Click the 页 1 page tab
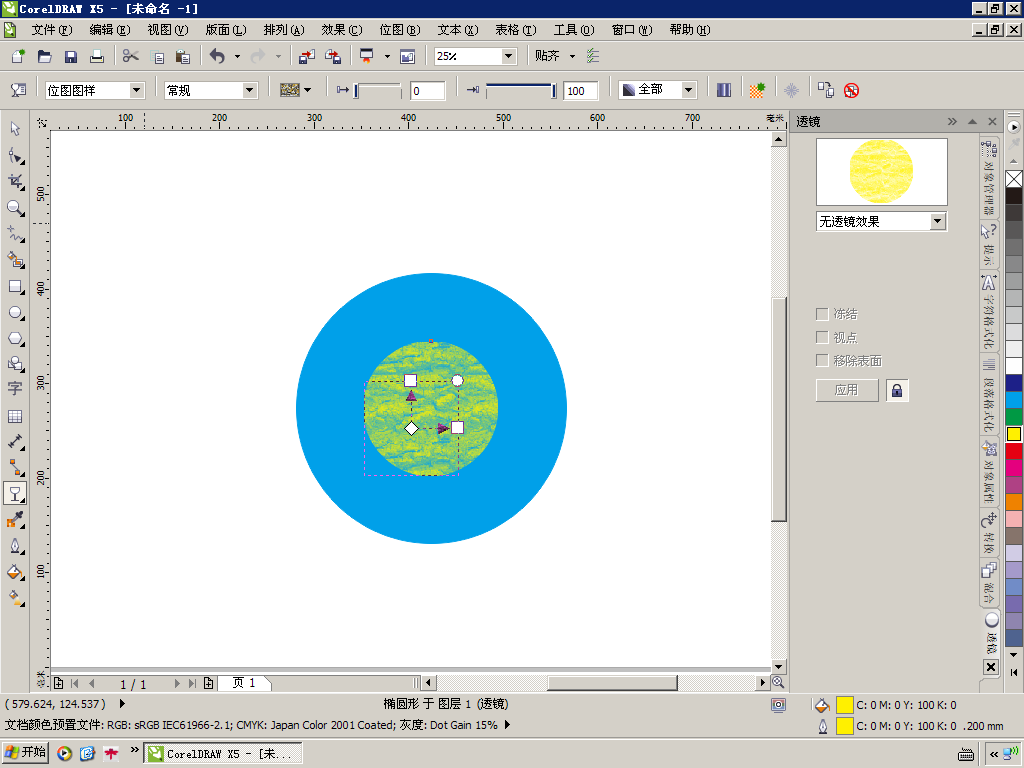Screen dimensions: 1024x768 (244, 683)
